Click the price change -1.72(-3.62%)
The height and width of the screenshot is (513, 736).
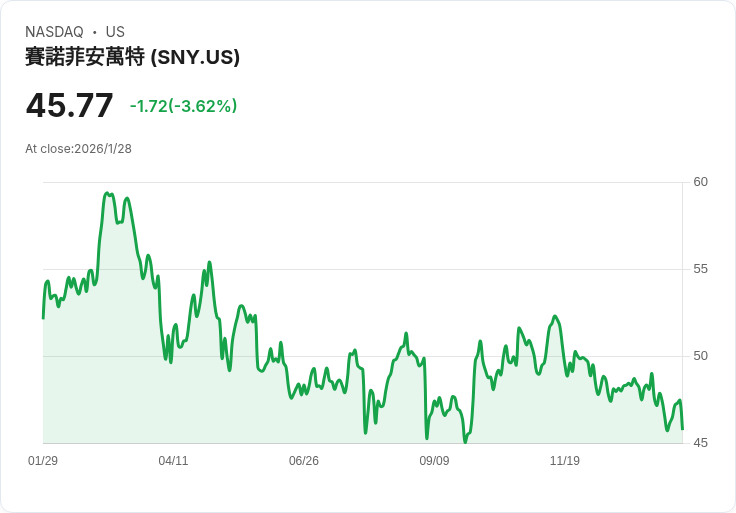(x=183, y=106)
